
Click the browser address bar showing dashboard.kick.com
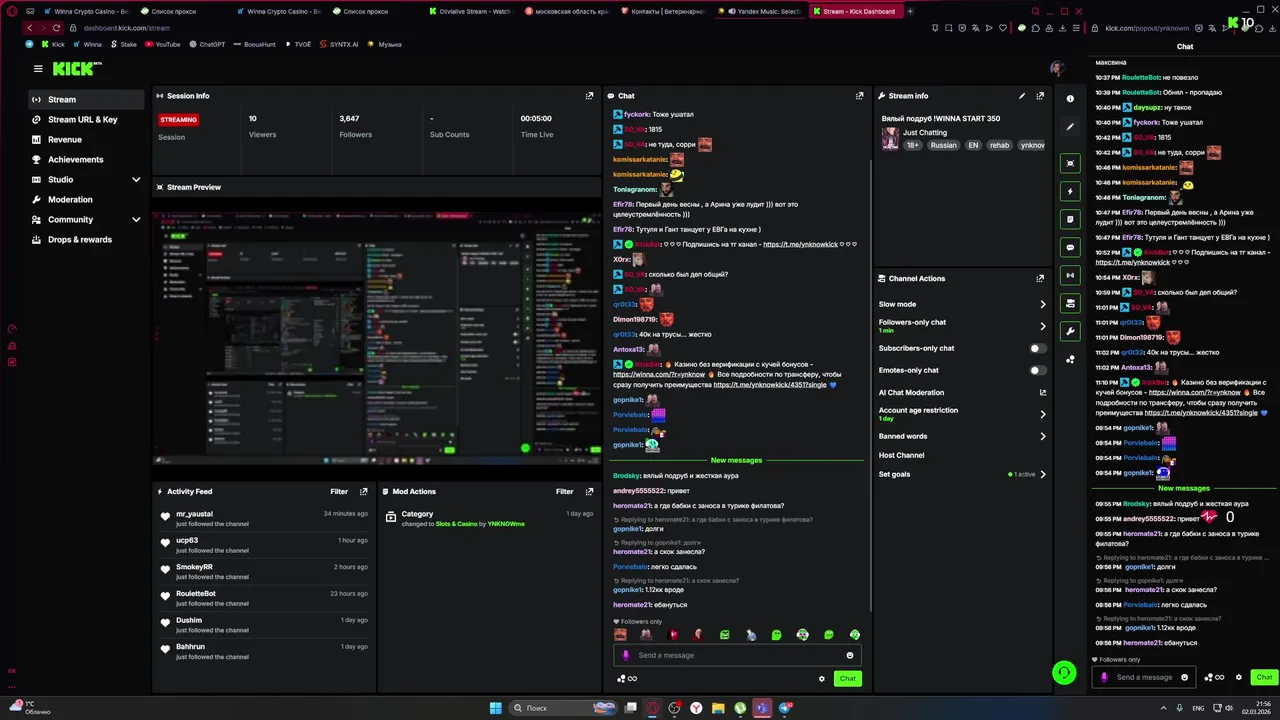[126, 28]
